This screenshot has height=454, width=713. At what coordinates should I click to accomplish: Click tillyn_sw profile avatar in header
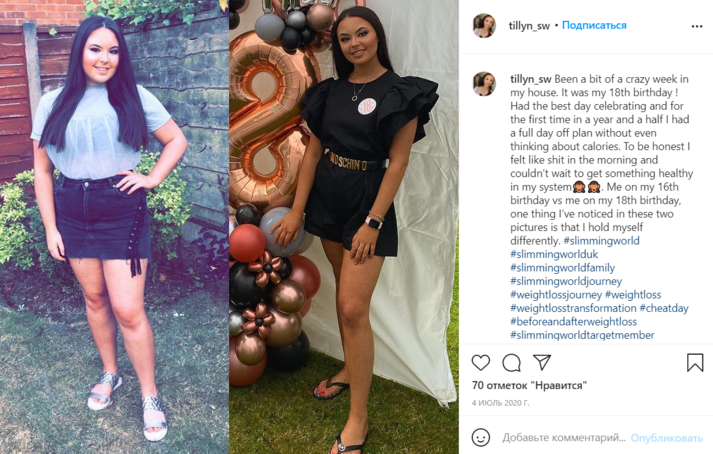pyautogui.click(x=484, y=25)
